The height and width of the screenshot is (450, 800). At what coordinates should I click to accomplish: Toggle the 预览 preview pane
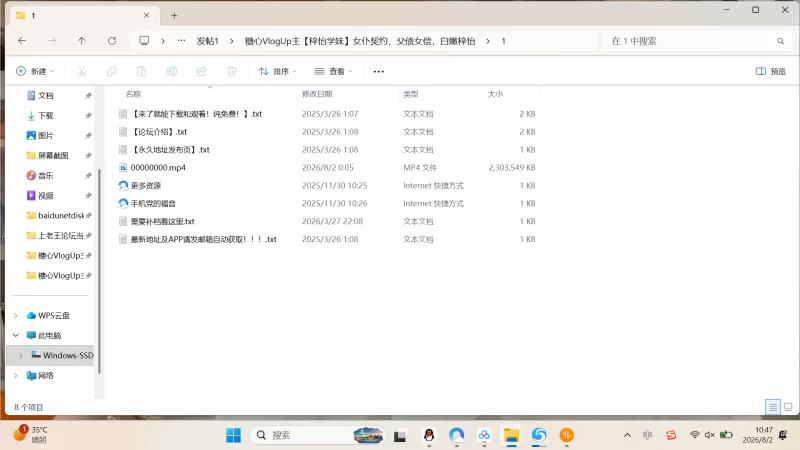pyautogui.click(x=770, y=71)
